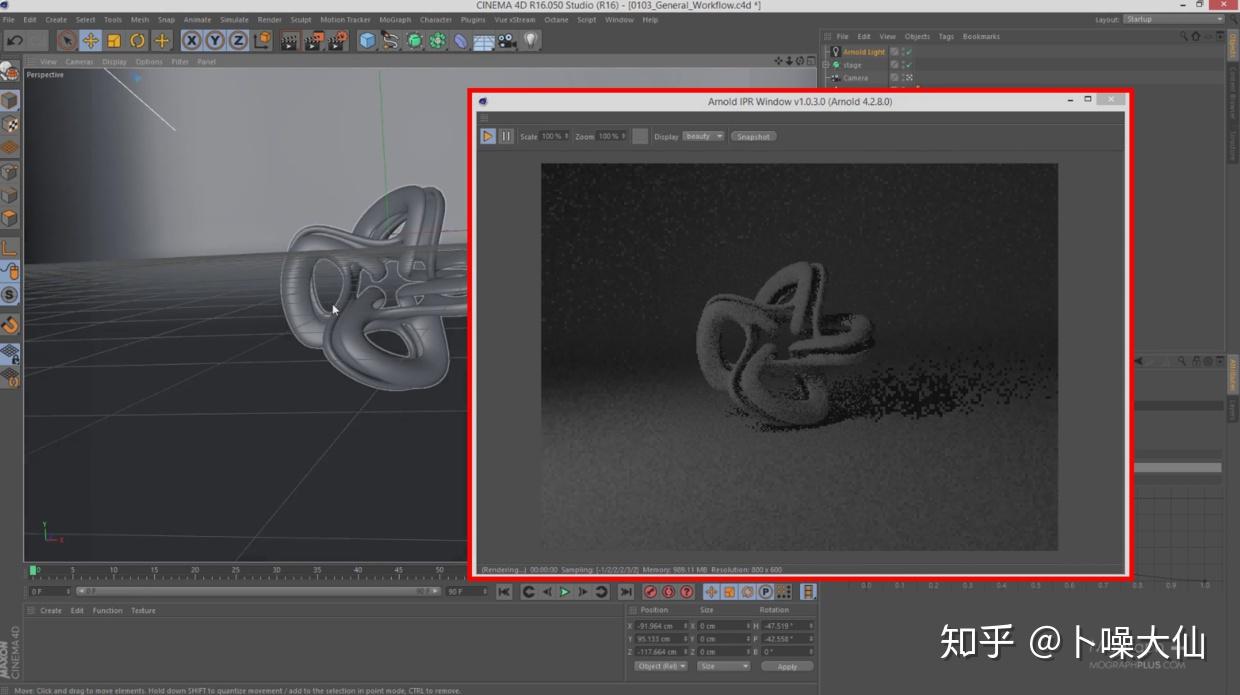Screen dimensions: 1240x695
Task: Open the beauty Display dropdown in Arnold IPR
Action: [x=701, y=136]
